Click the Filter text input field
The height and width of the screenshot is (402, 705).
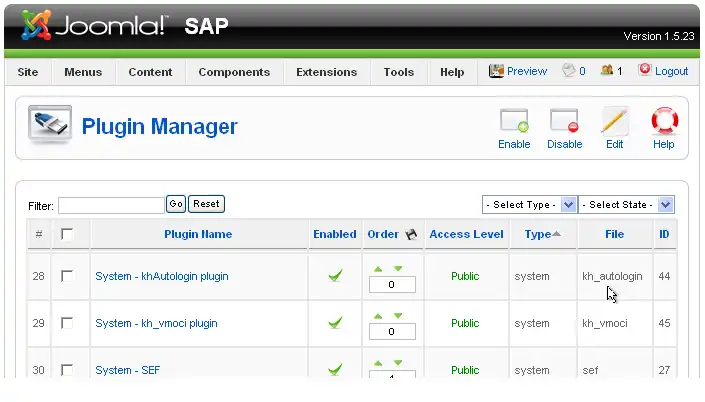(x=111, y=204)
